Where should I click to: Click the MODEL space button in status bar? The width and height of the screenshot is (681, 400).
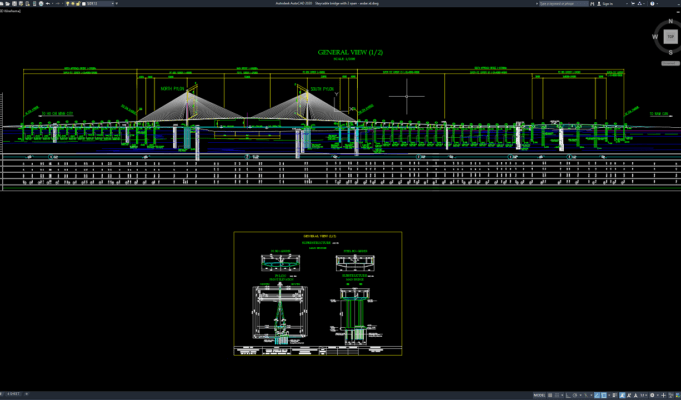539,395
